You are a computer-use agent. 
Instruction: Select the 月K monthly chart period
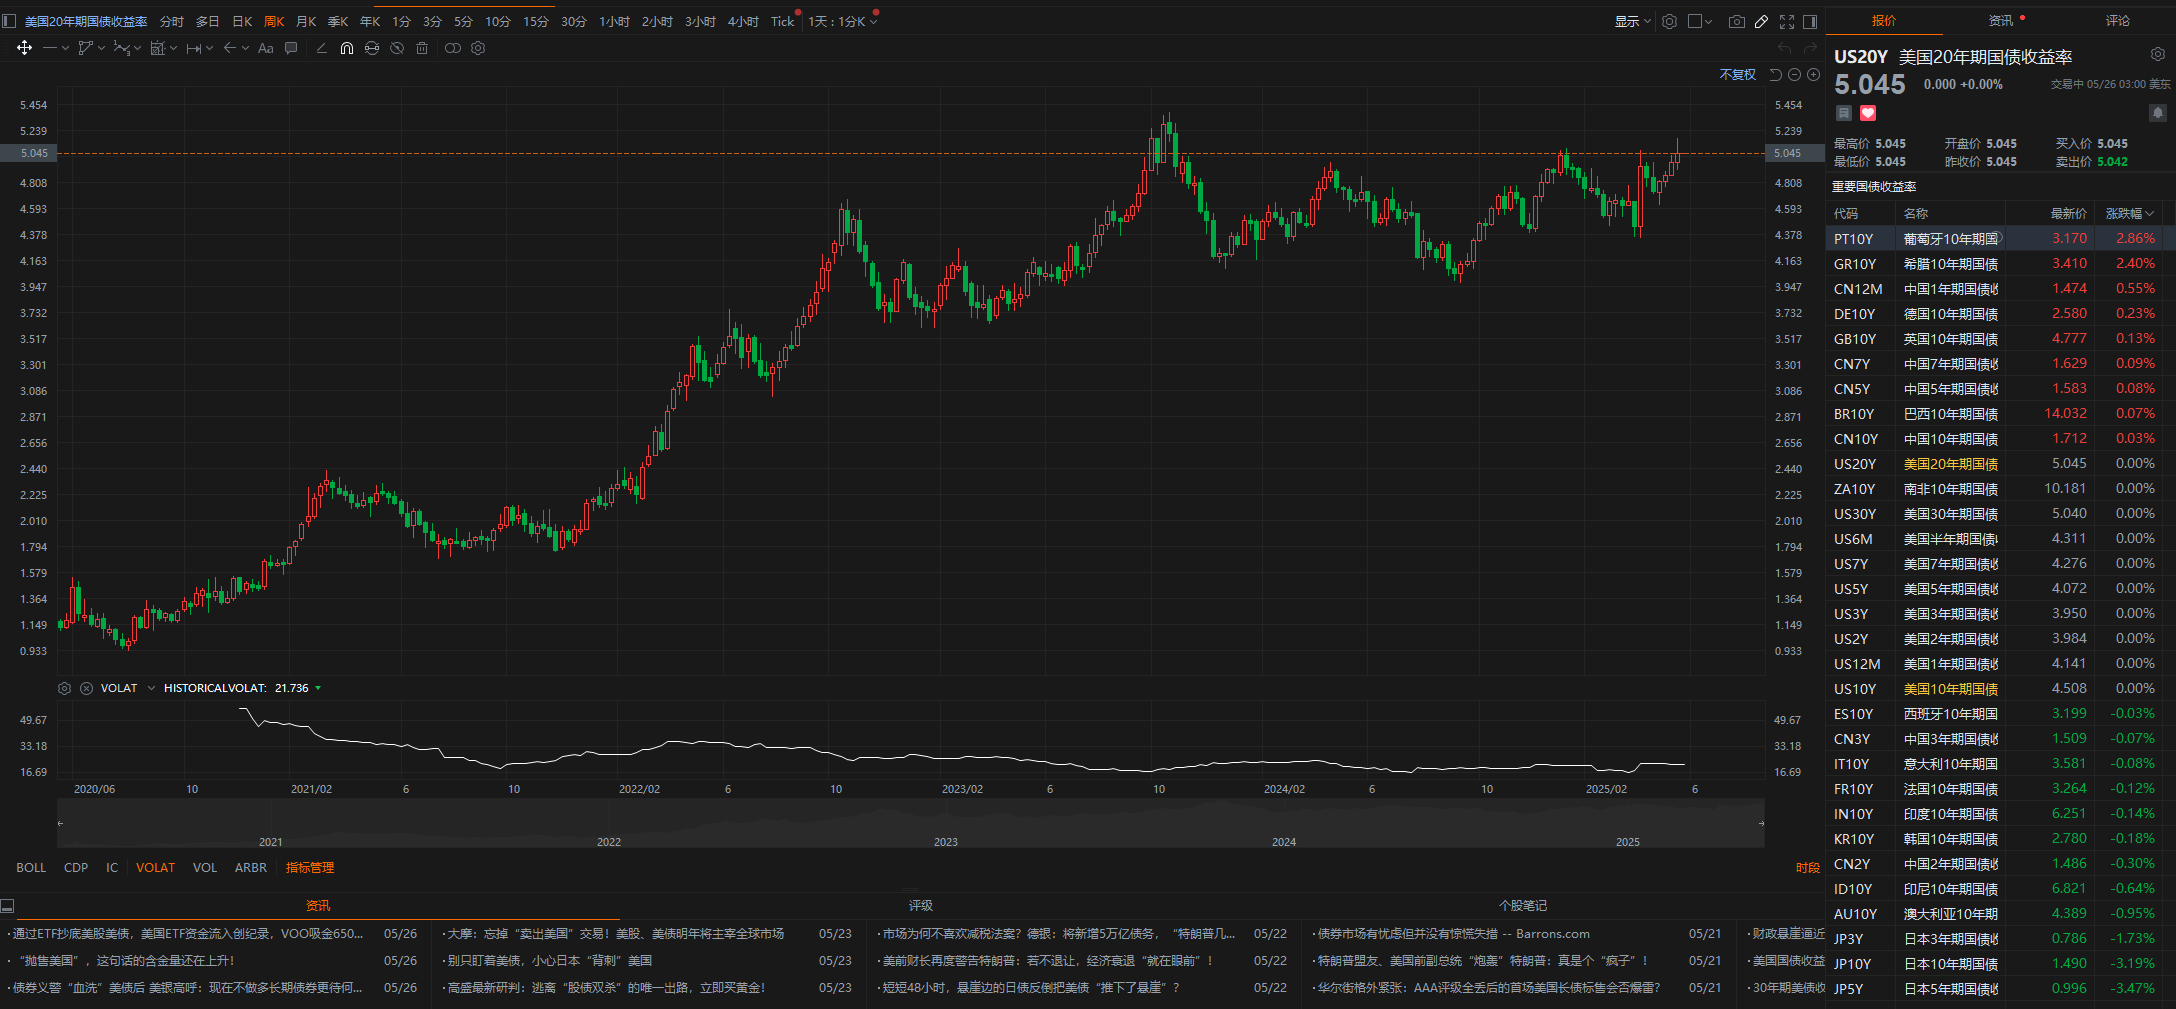[306, 21]
